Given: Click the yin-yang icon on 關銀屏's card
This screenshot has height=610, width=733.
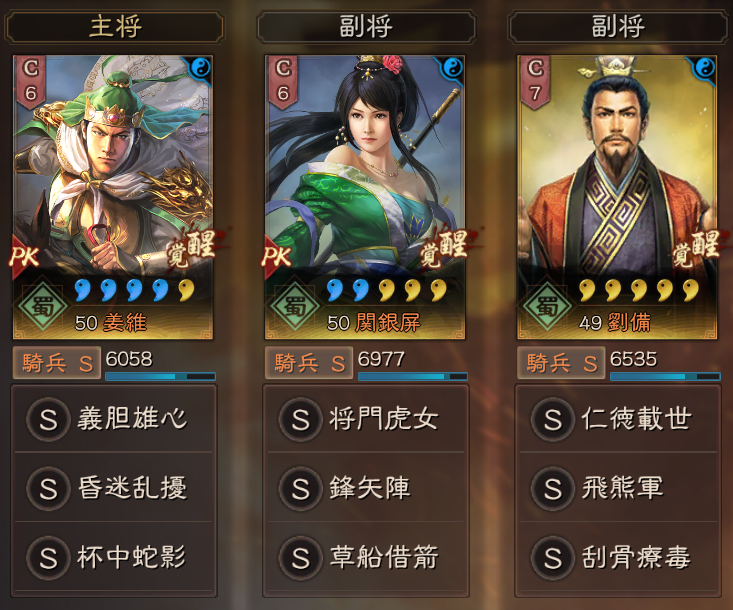Looking at the screenshot, I should [x=453, y=68].
